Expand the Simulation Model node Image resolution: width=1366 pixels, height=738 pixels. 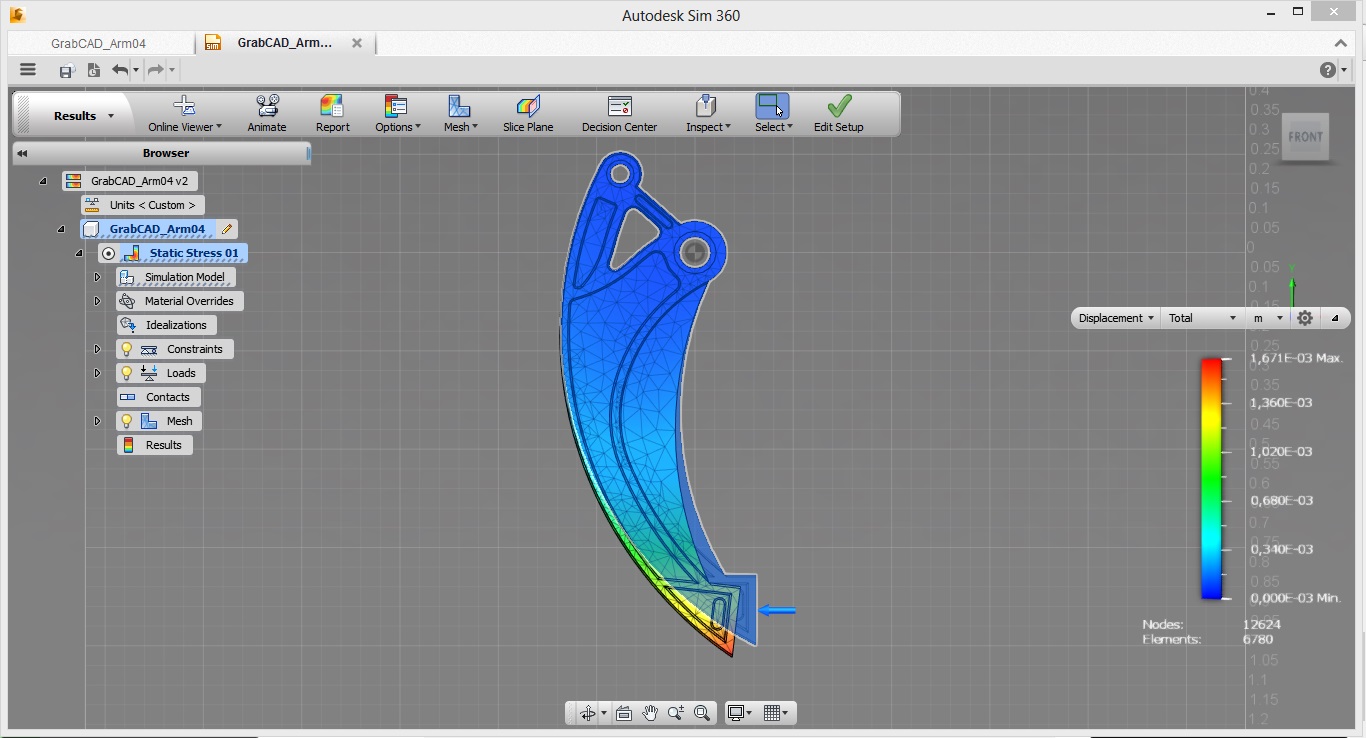click(97, 277)
